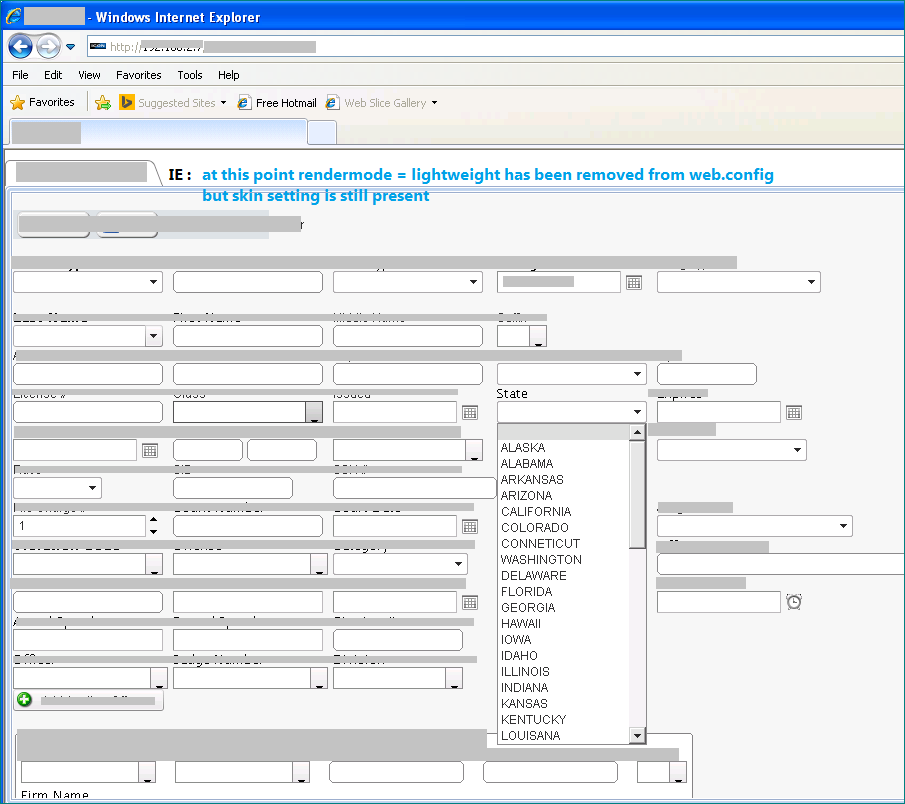Open the Favorites menu

[139, 75]
